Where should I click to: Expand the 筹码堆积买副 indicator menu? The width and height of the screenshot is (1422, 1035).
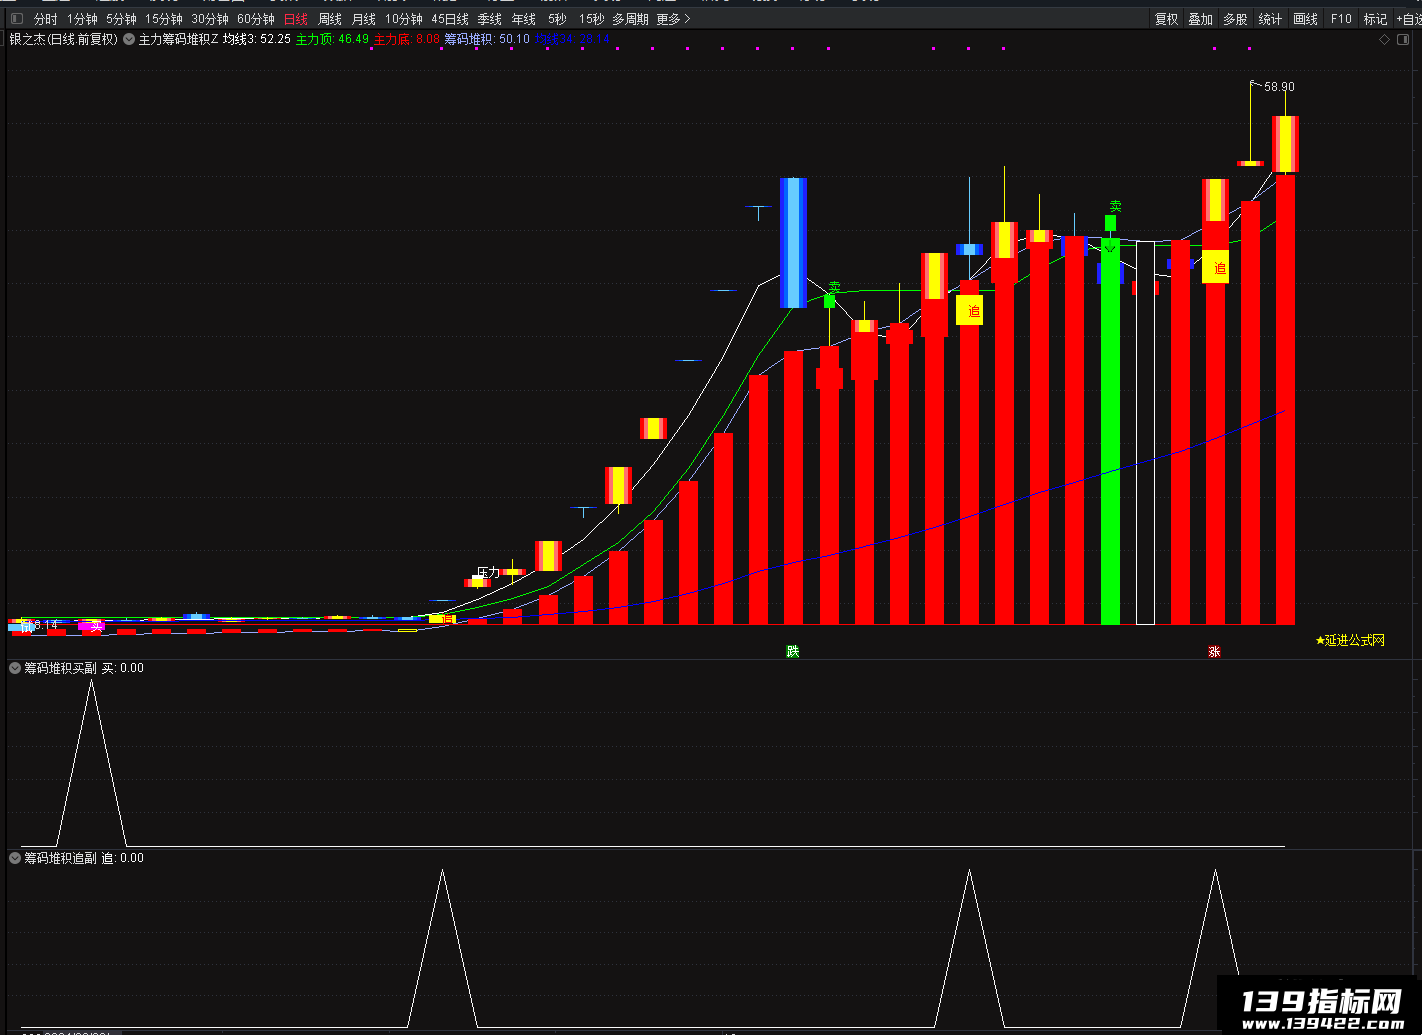15,668
